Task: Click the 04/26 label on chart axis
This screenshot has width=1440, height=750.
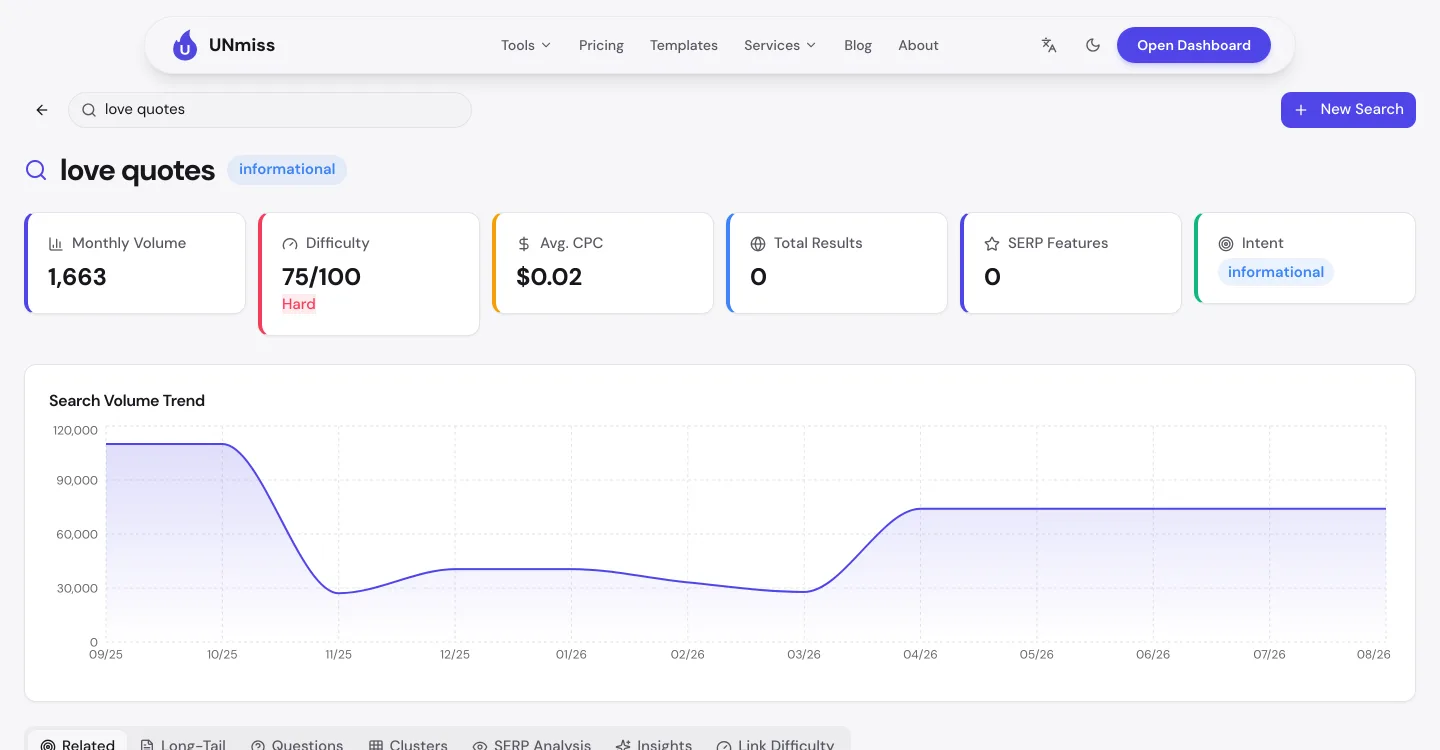Action: [x=921, y=654]
